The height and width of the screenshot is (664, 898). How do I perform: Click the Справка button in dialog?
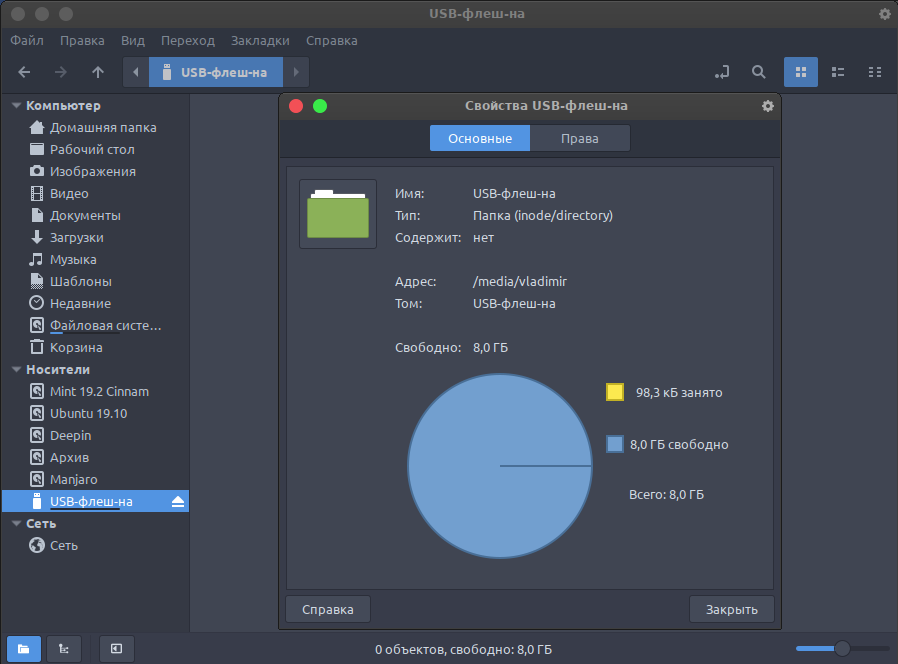point(328,610)
